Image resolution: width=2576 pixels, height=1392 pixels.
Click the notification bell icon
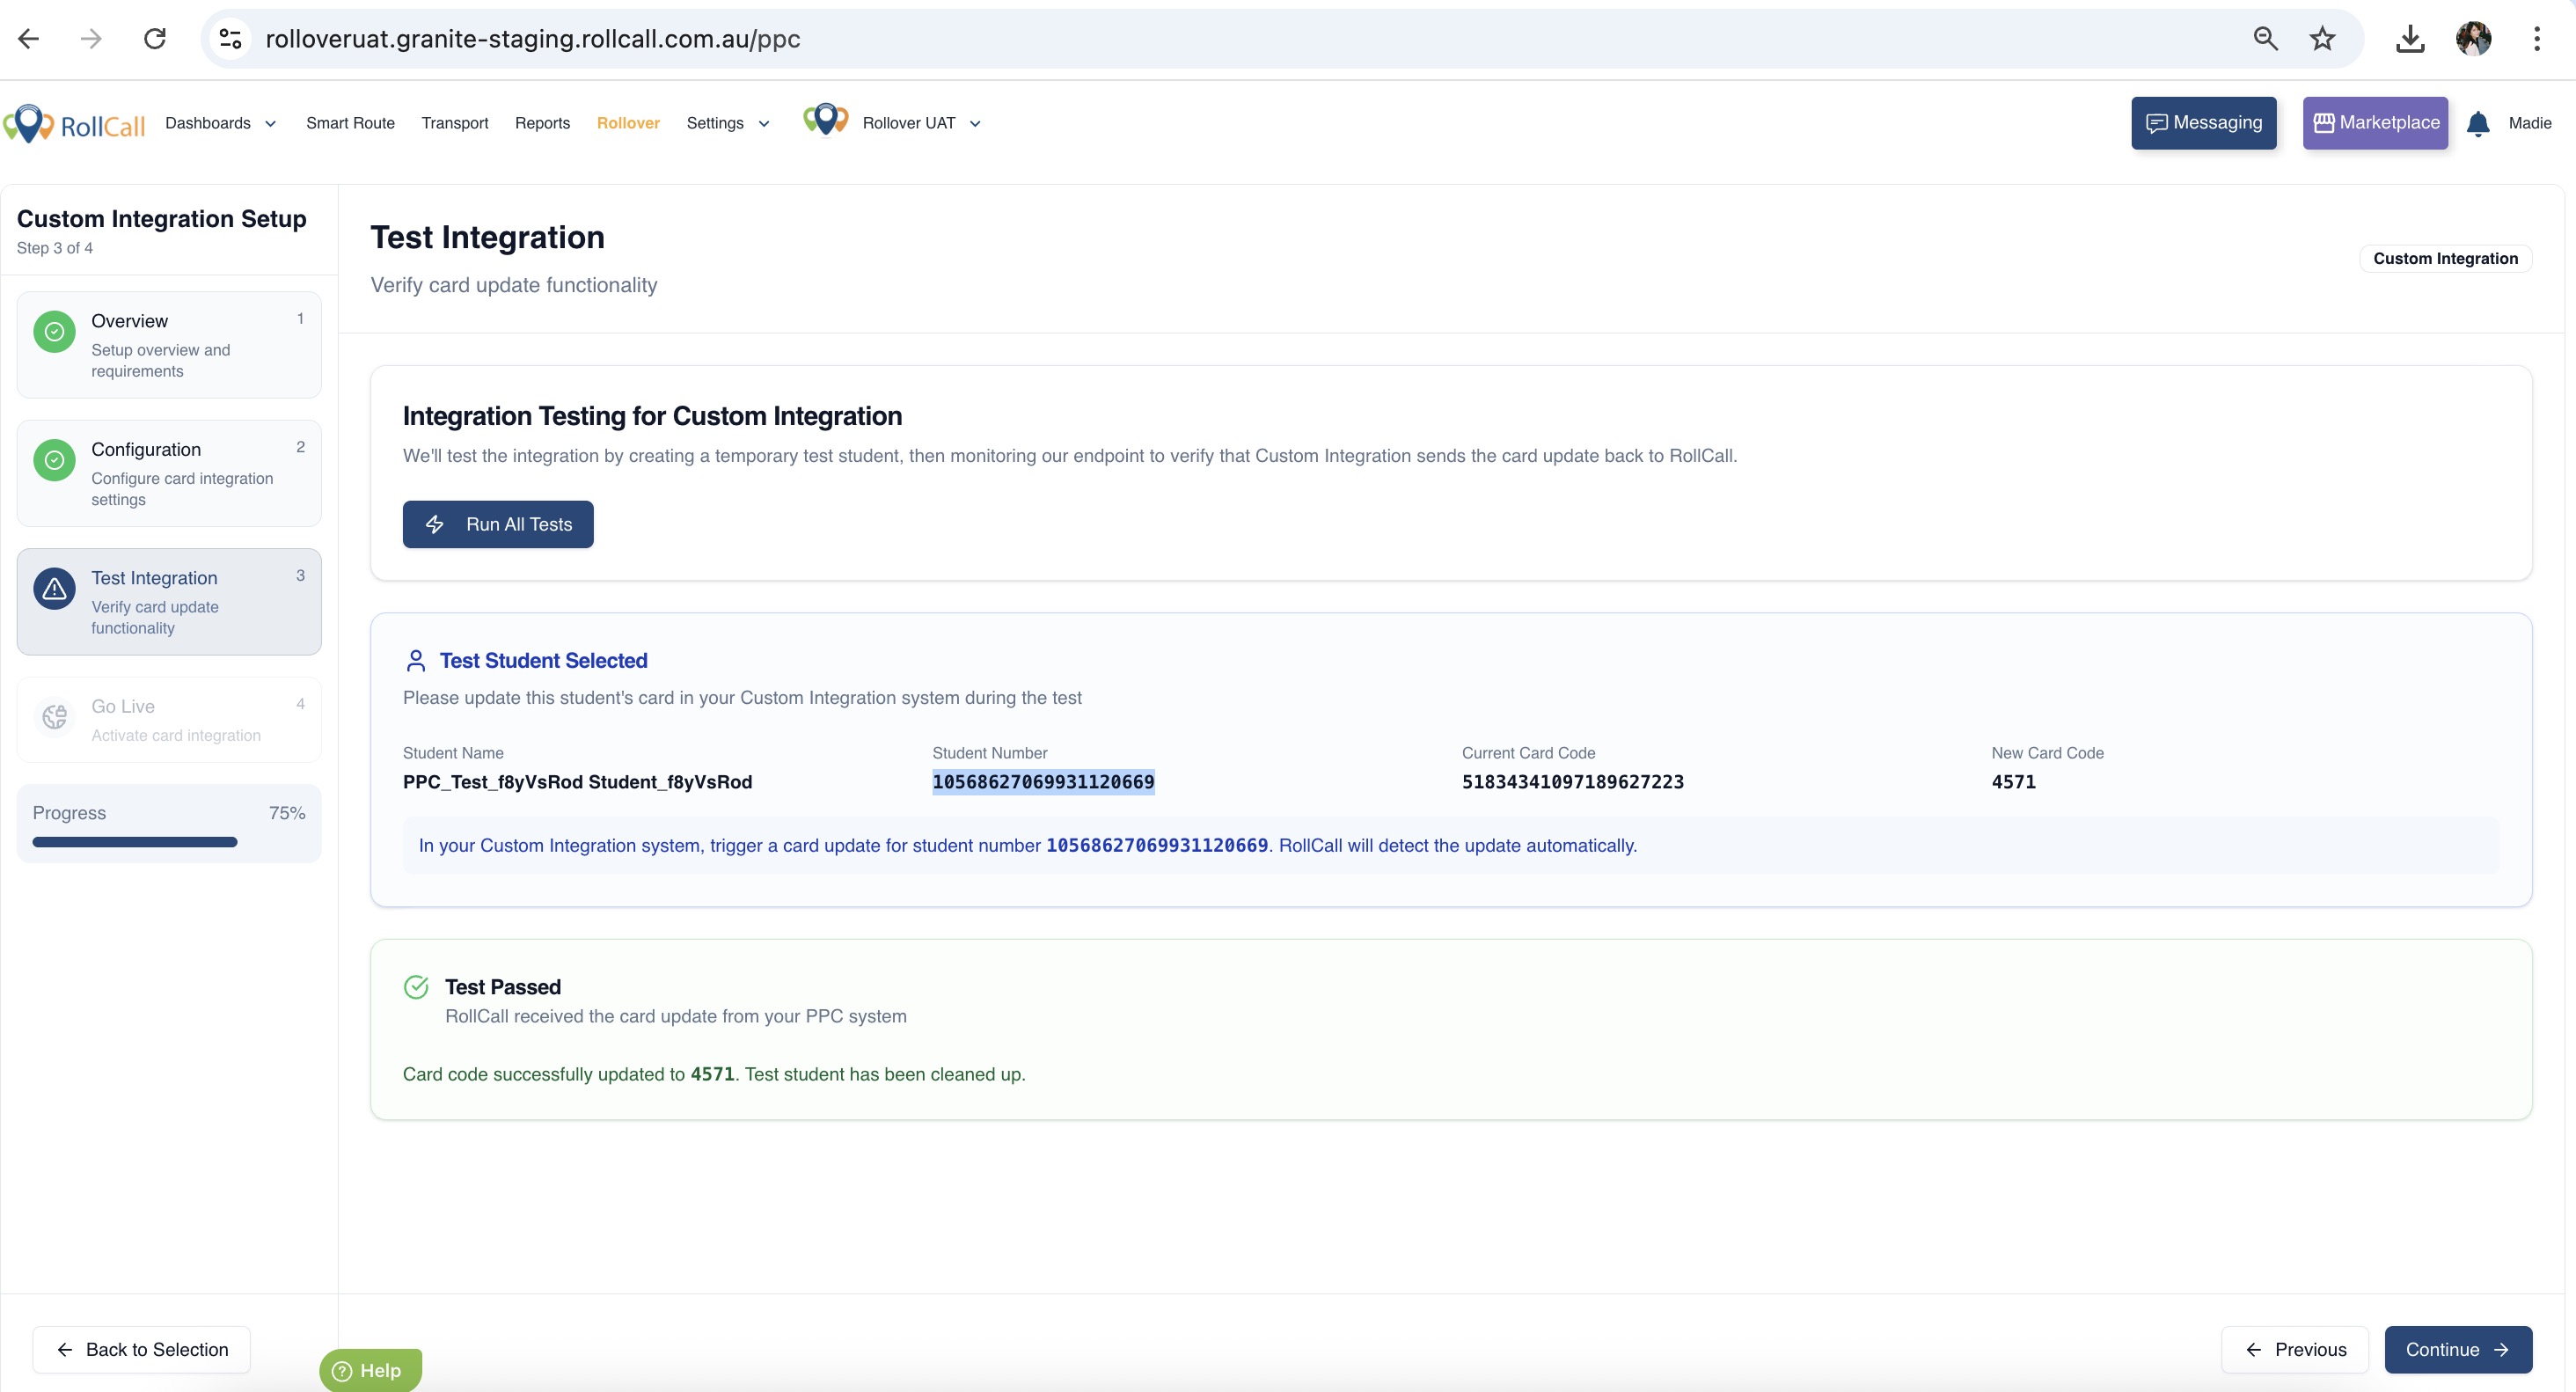pos(2477,124)
